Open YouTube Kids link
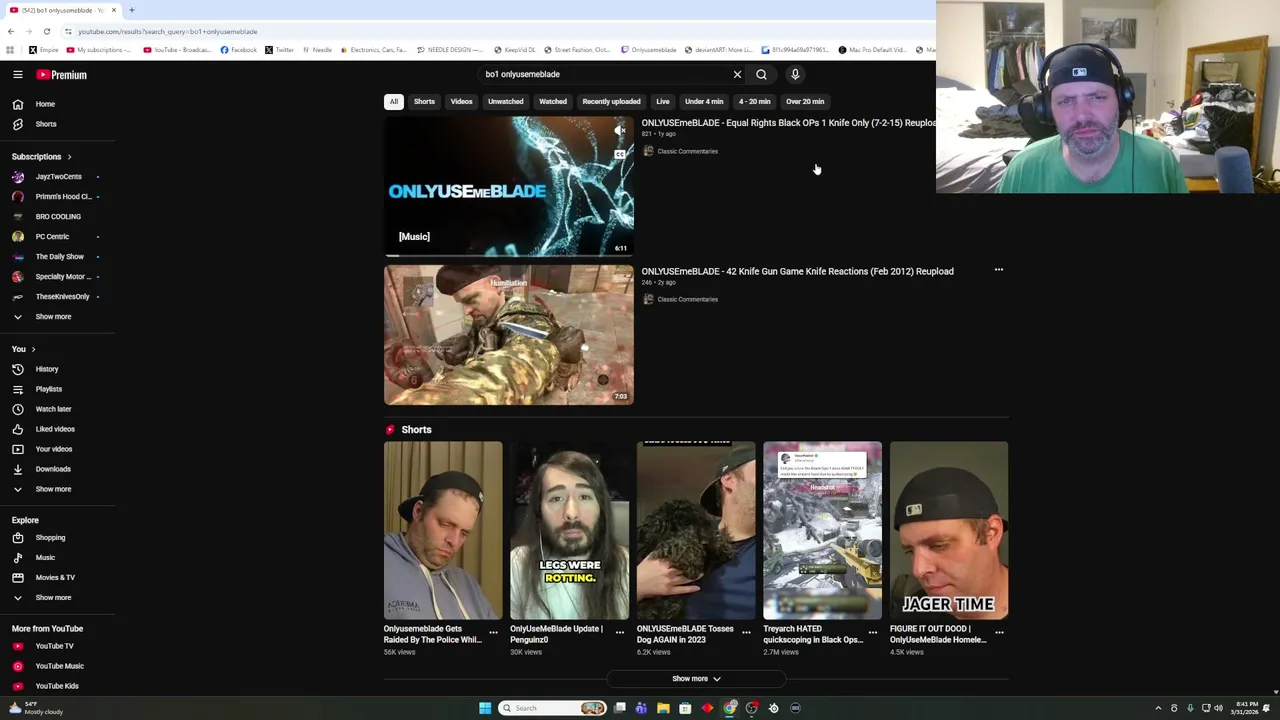 (56, 686)
